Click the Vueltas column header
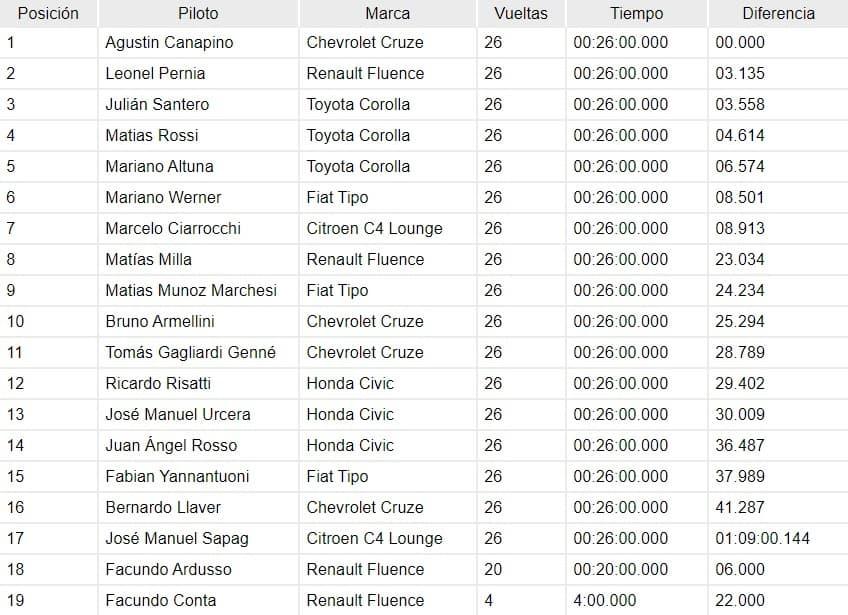Screen dimensions: 848x615 click(520, 14)
